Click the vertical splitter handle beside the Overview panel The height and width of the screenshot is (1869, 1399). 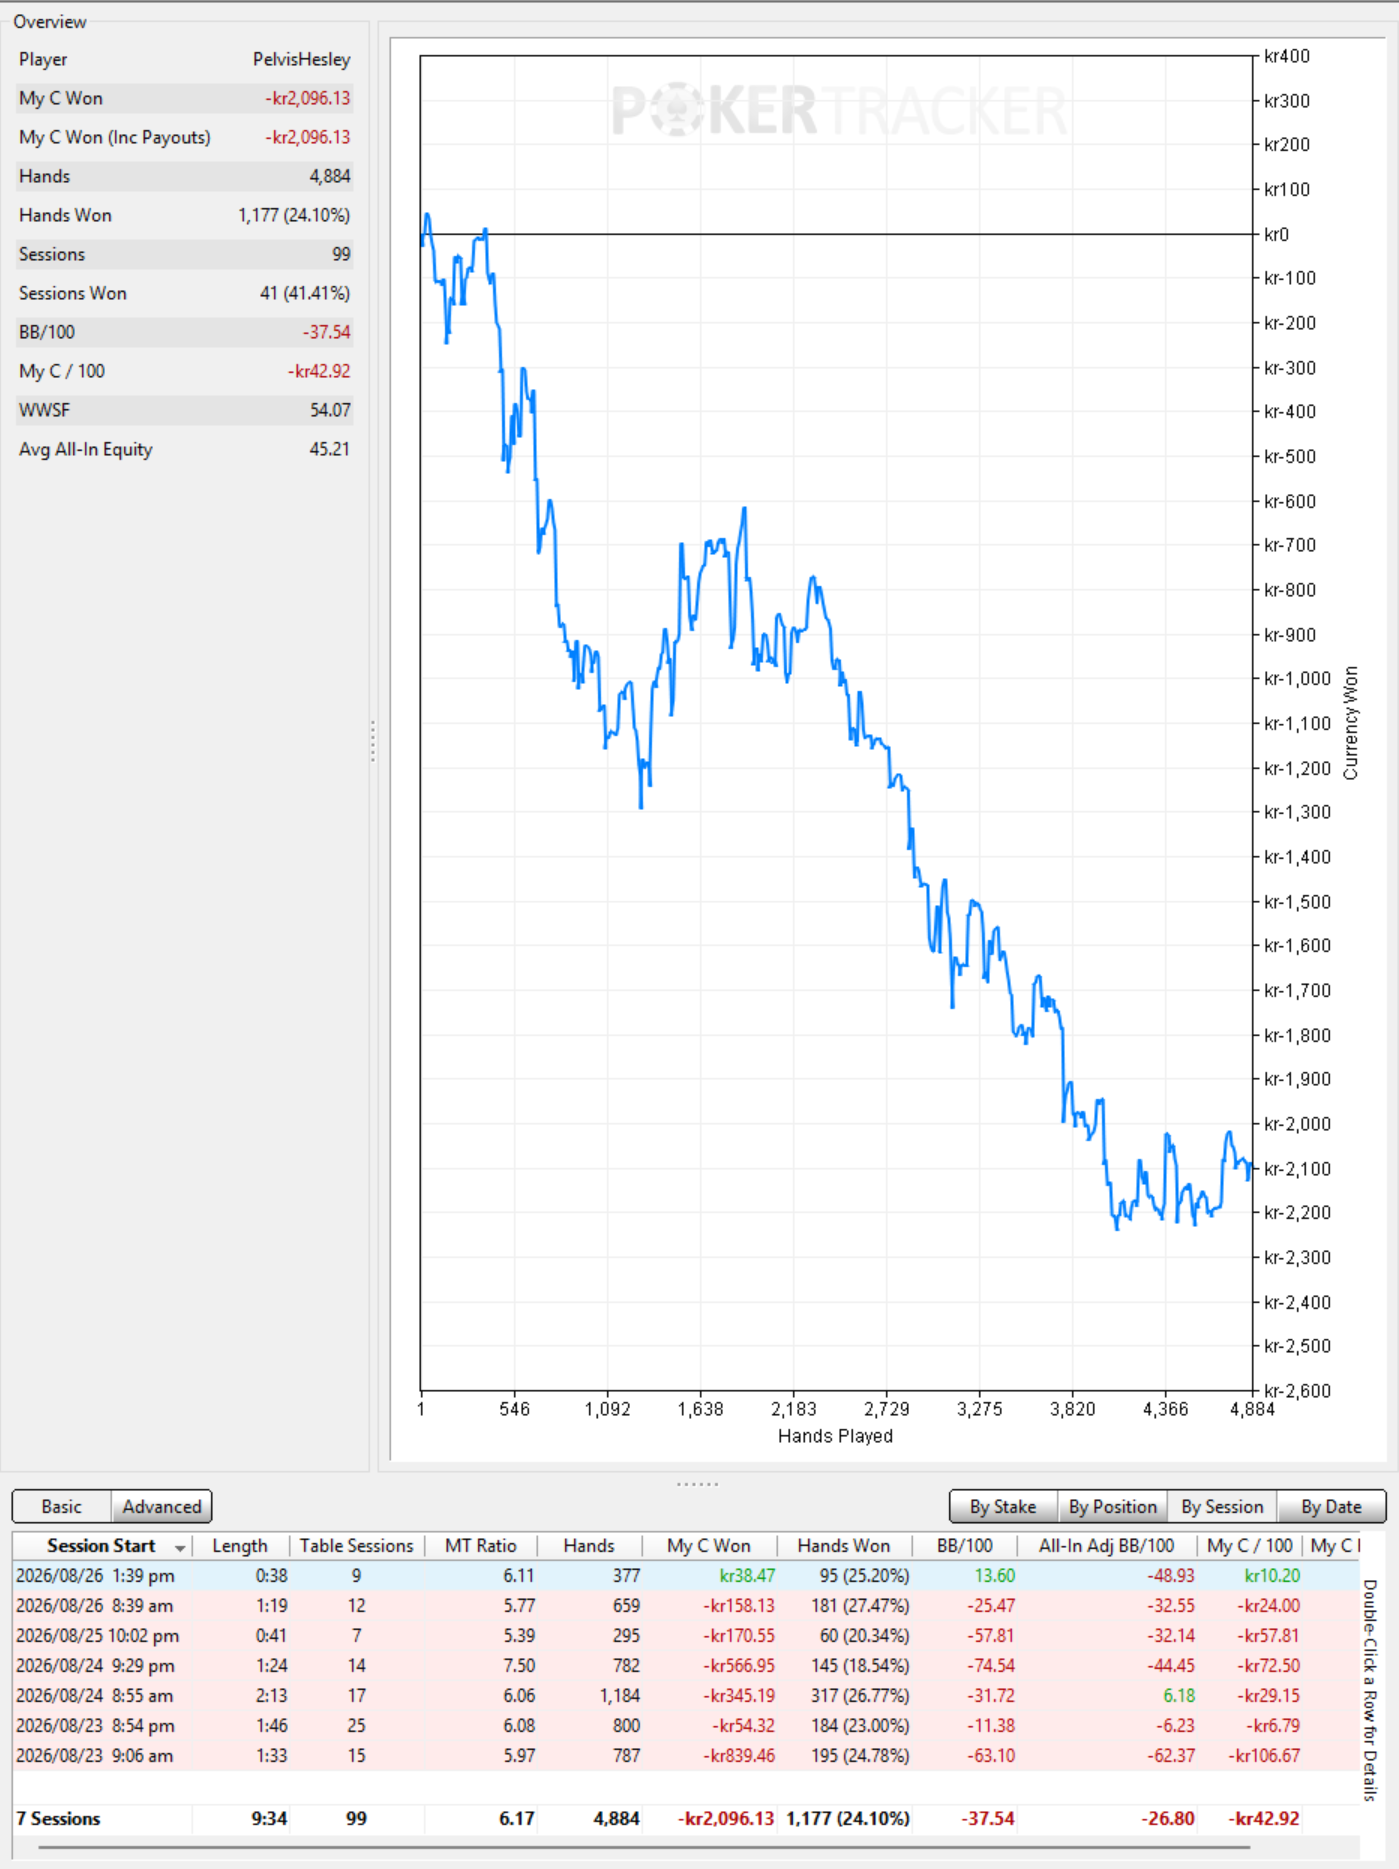point(373,741)
